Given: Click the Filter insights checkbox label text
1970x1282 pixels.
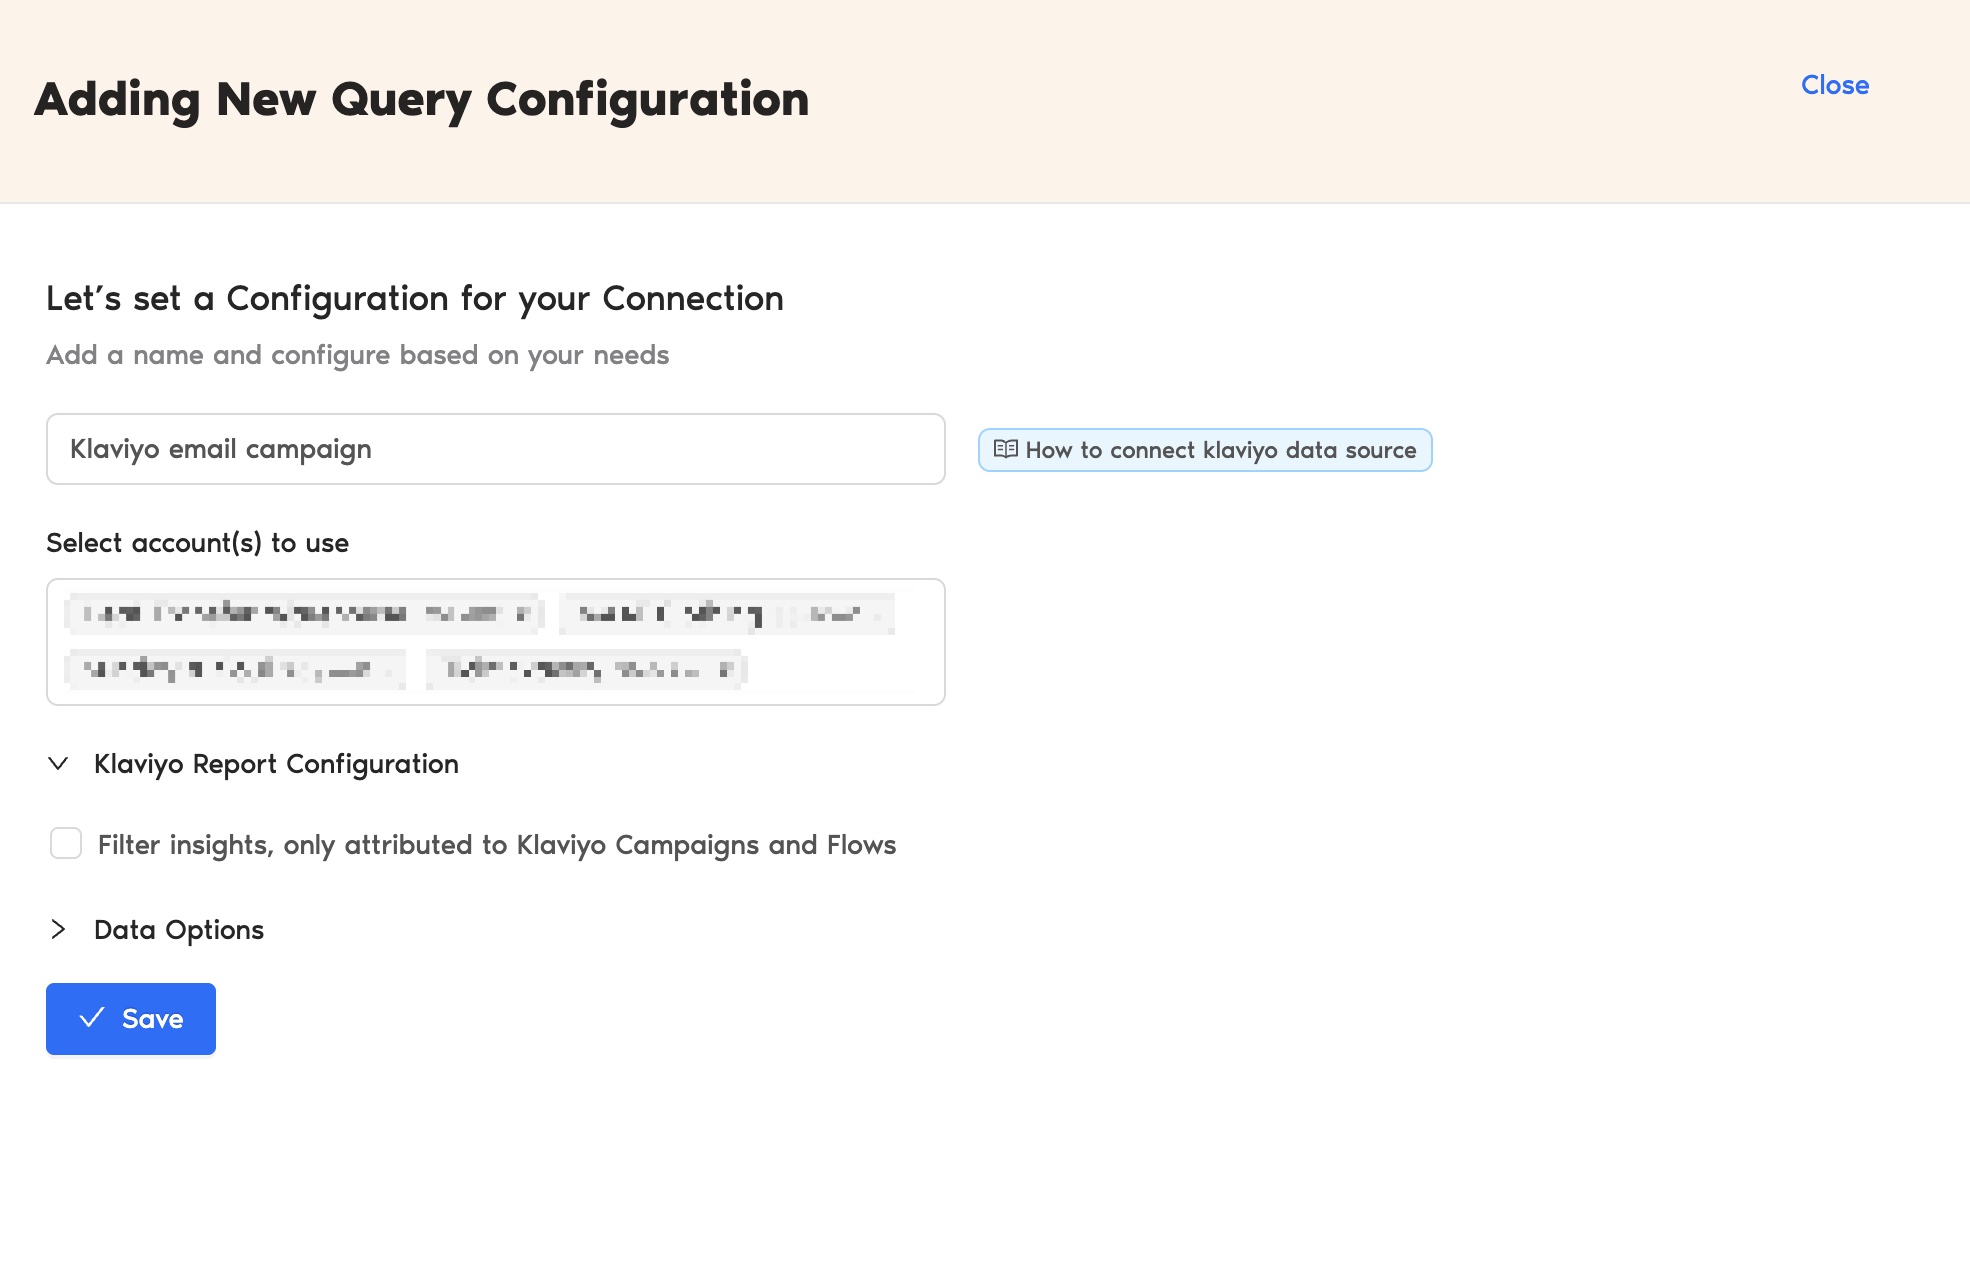Looking at the screenshot, I should (497, 845).
